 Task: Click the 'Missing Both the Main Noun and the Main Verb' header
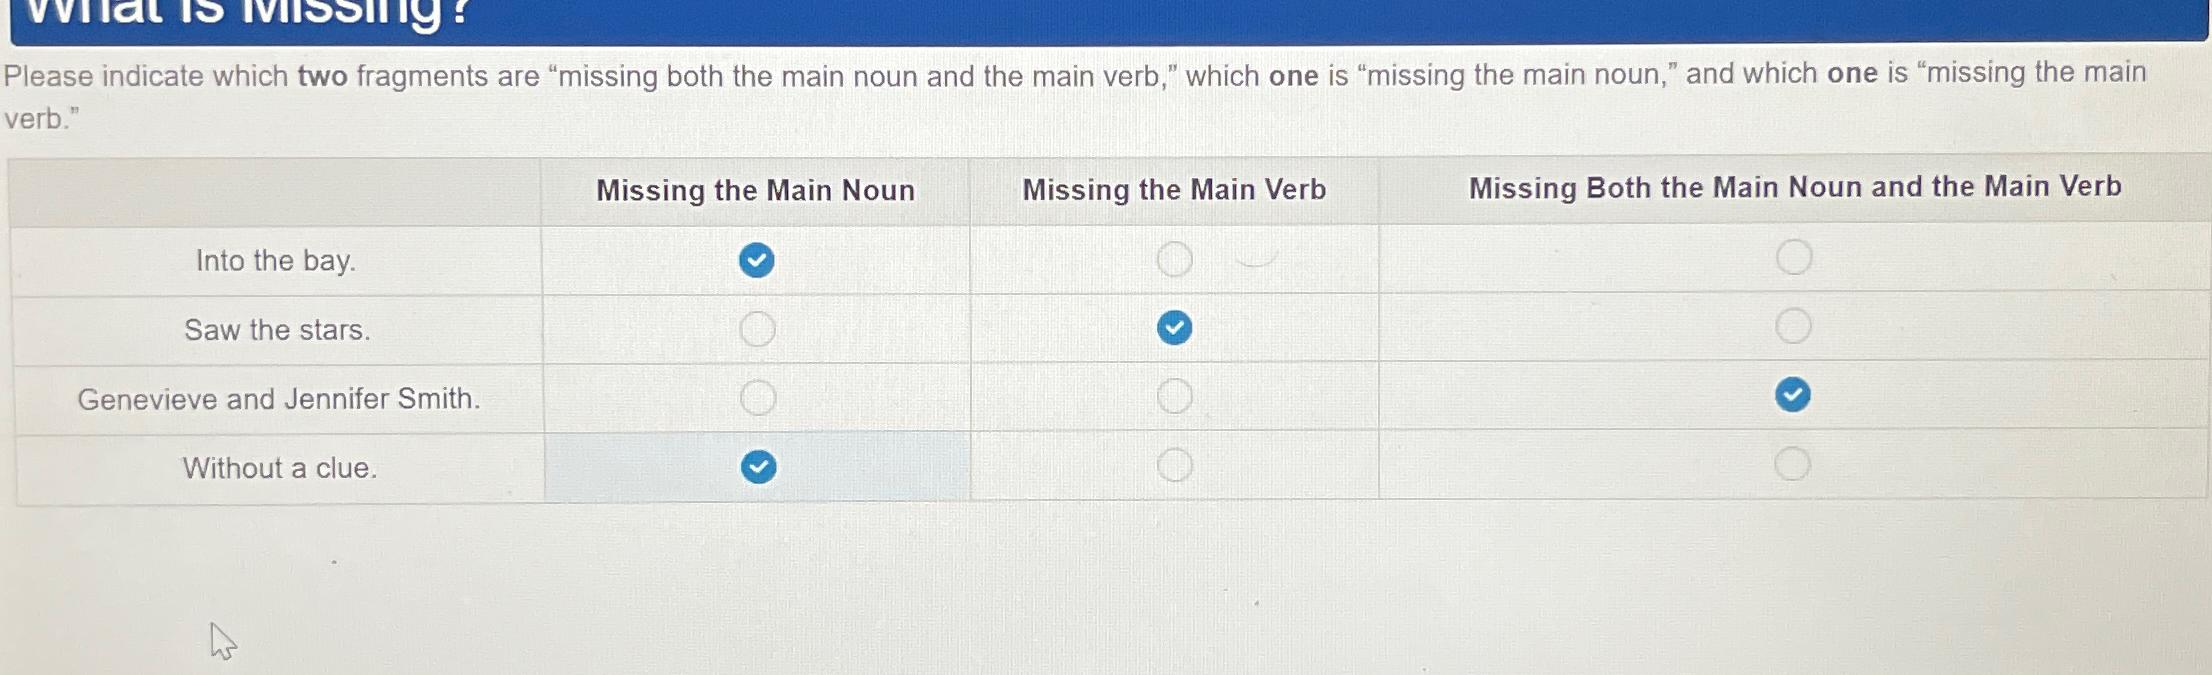[x=1794, y=187]
